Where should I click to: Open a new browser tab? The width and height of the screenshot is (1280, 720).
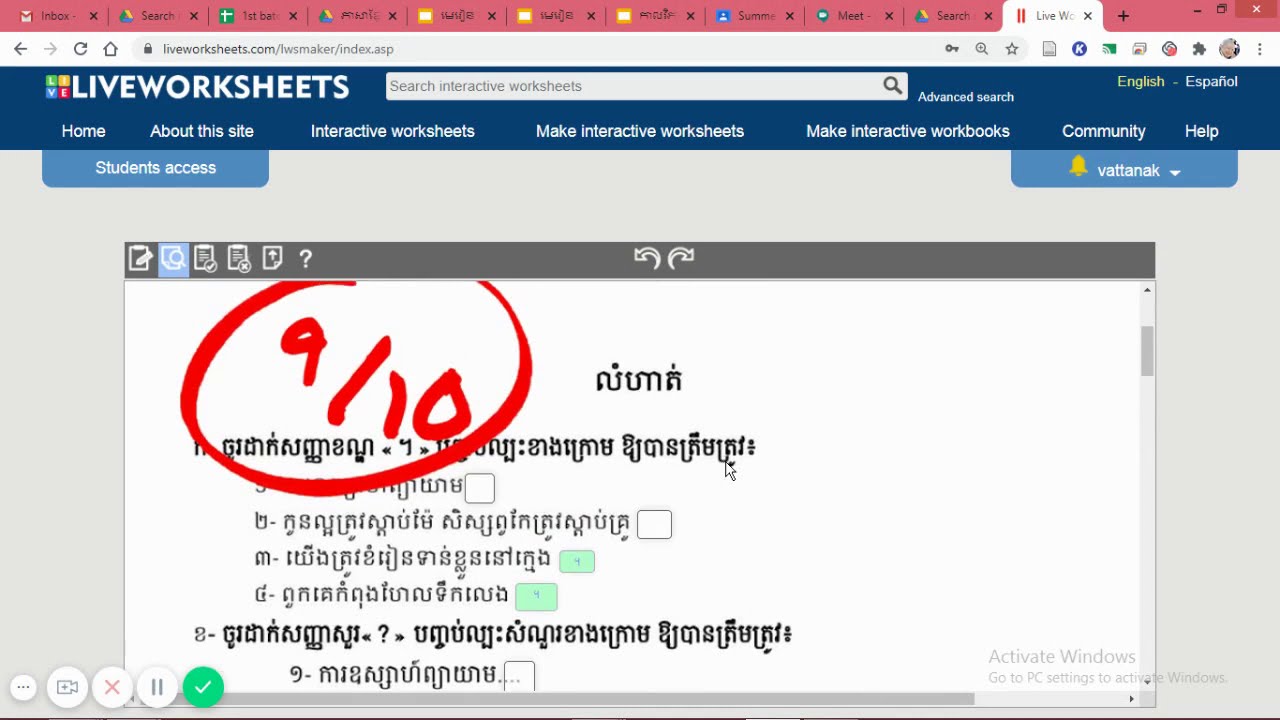pyautogui.click(x=1123, y=16)
